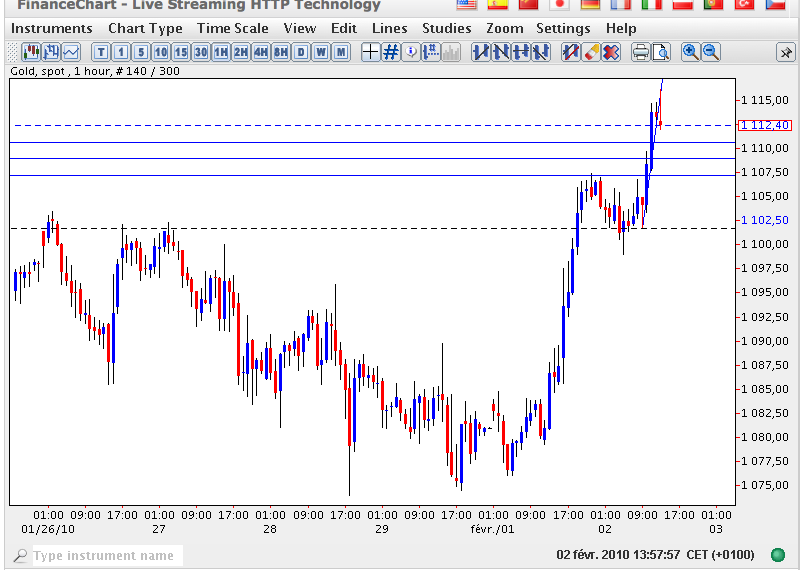Print the chart using printer icon
This screenshot has height=570, width=803.
pyautogui.click(x=641, y=52)
